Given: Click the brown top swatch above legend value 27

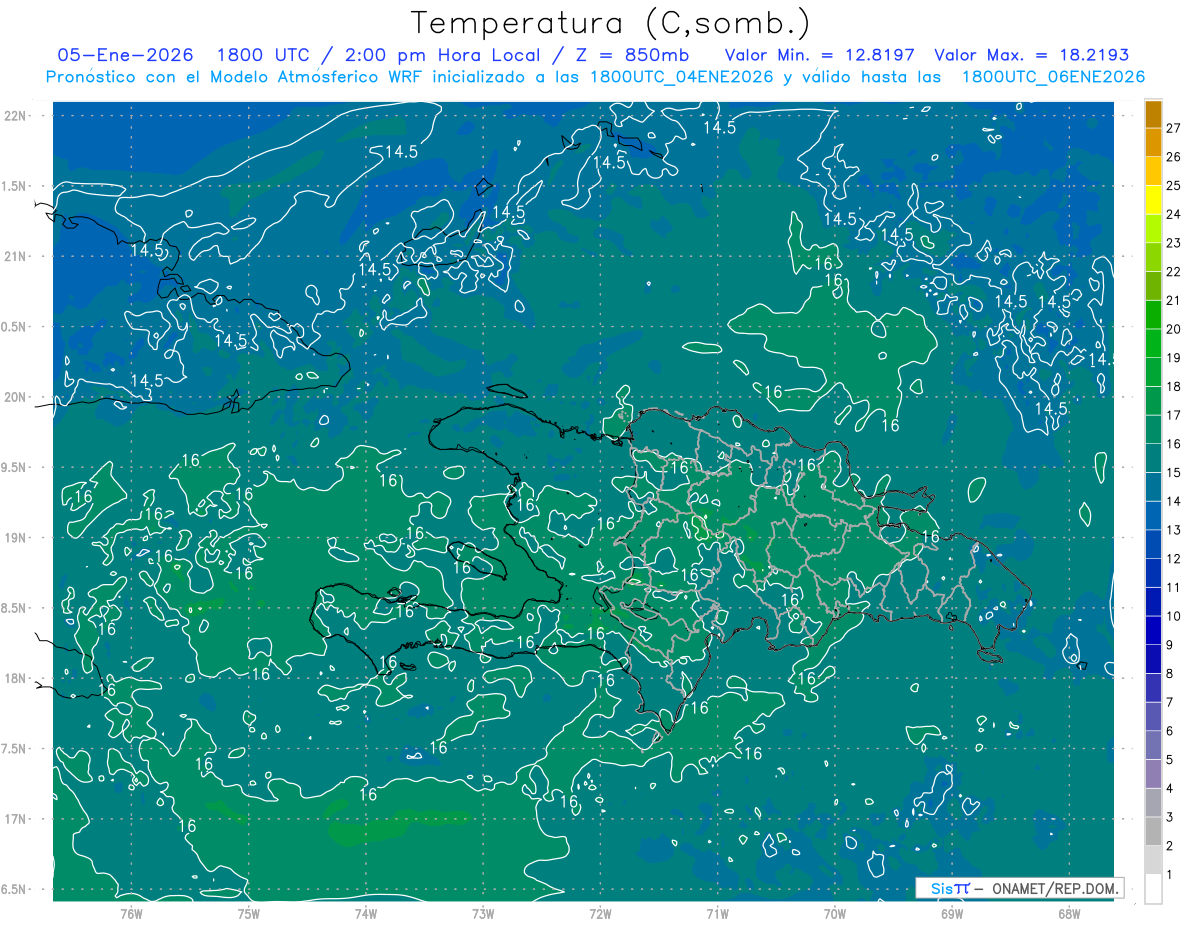Looking at the screenshot, I should tap(1153, 114).
